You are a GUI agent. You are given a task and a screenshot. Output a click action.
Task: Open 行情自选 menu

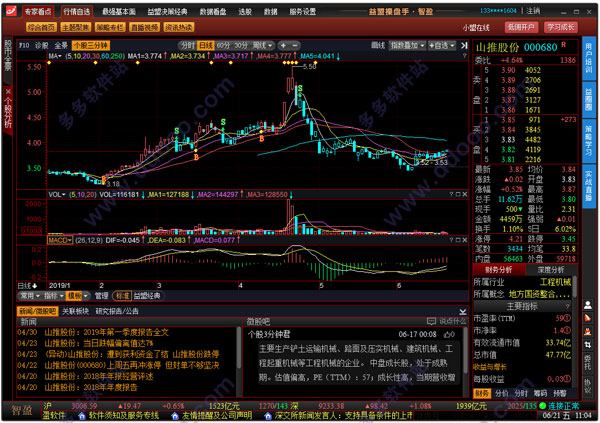click(77, 12)
